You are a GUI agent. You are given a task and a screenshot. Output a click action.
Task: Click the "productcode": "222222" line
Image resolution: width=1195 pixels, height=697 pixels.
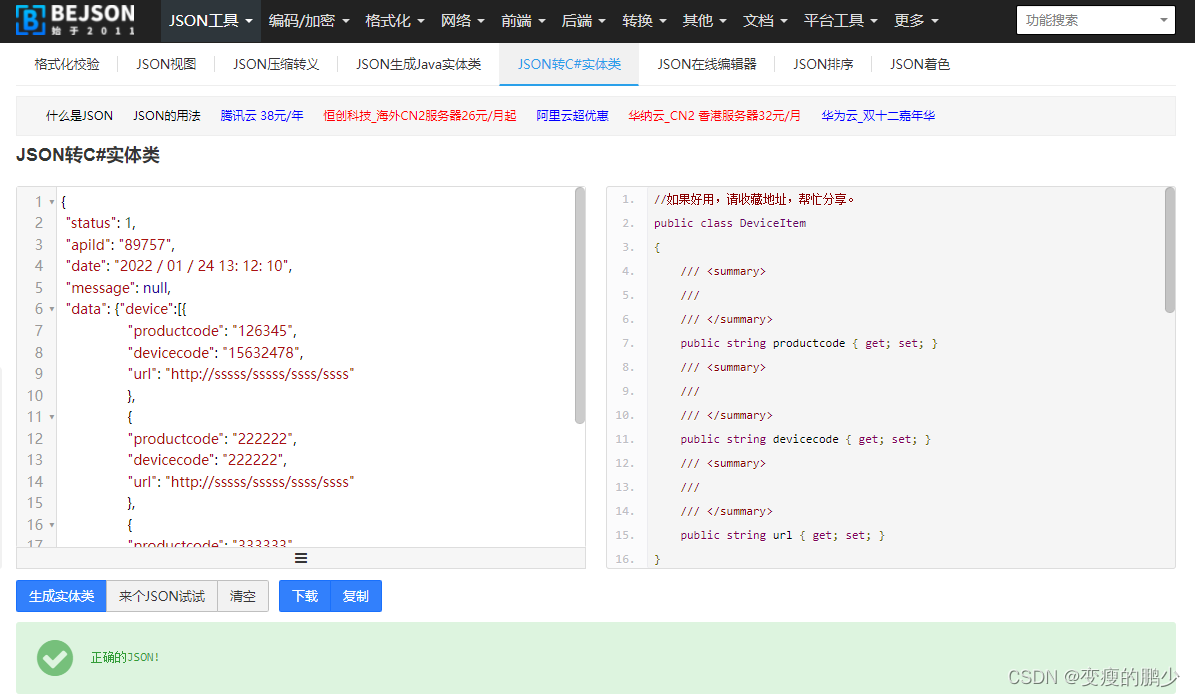click(x=213, y=439)
